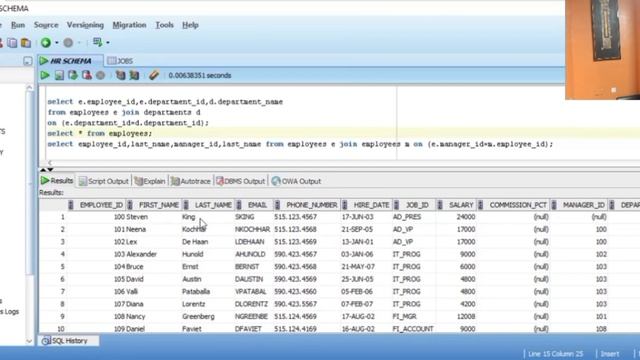Click the grey Cancel icon in worksheet toolbar
Image resolution: width=640 pixels, height=360 pixels.
coord(100,76)
